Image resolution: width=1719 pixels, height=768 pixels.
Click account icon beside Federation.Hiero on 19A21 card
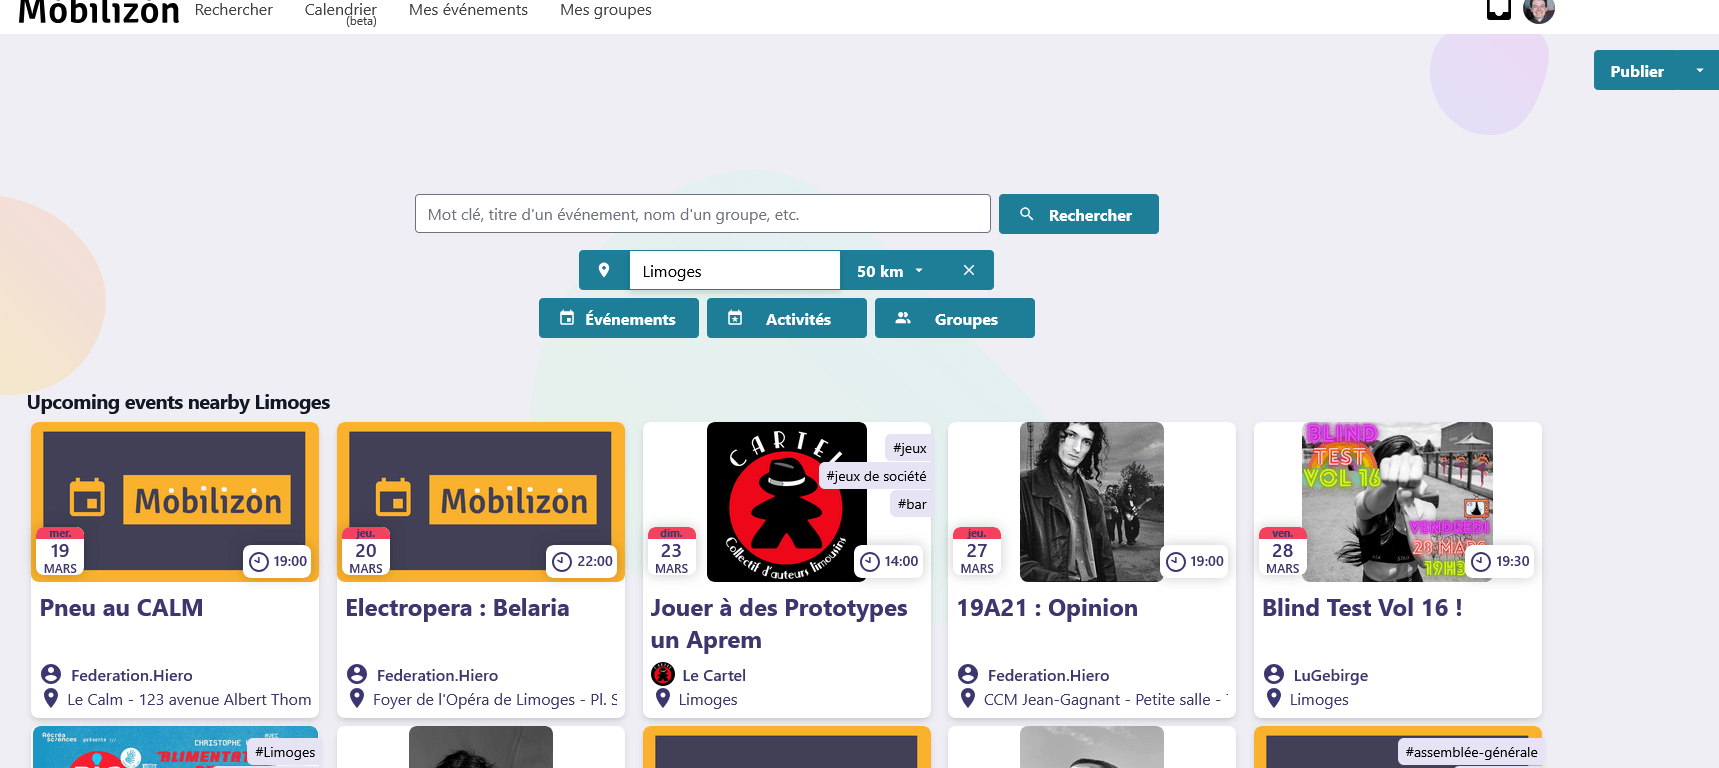pos(968,674)
